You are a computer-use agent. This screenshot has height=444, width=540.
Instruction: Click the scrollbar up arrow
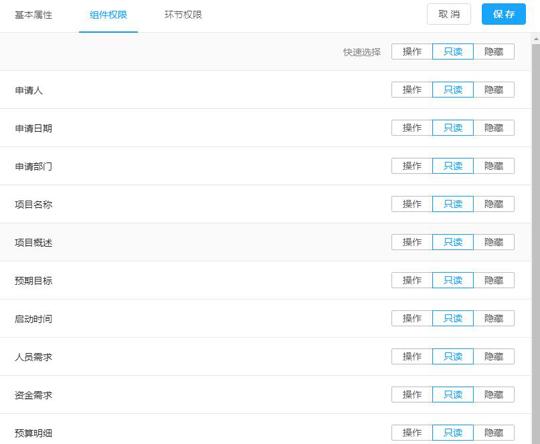pos(536,39)
